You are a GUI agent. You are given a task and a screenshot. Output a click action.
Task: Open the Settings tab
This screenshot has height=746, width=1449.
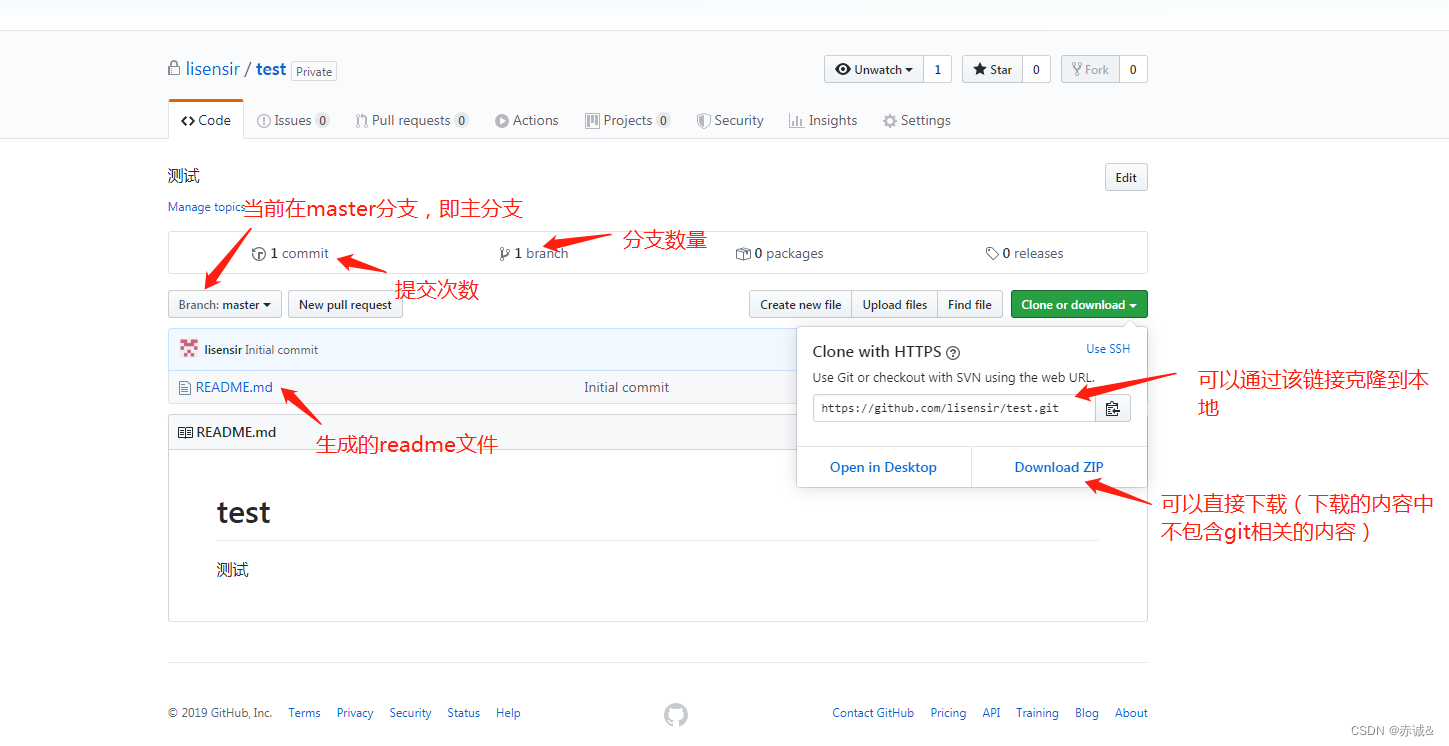(917, 120)
